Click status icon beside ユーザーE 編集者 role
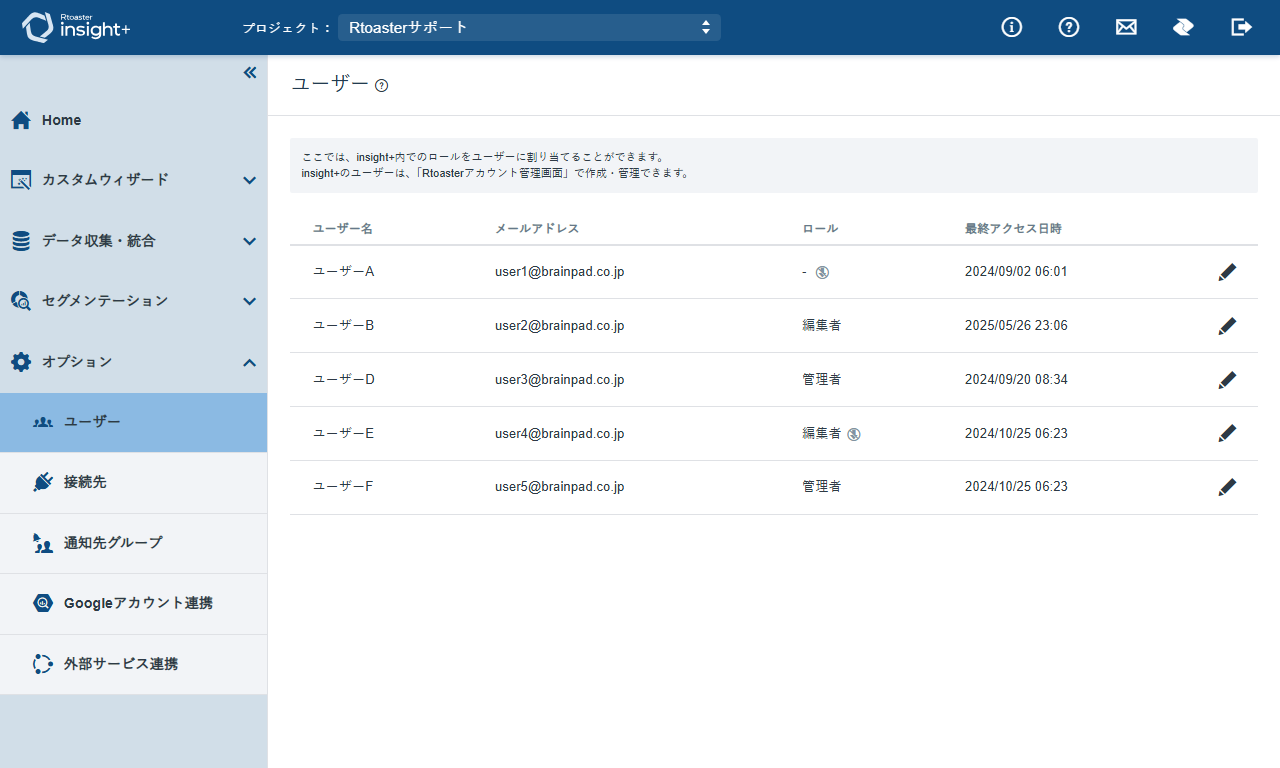Screen dimensions: 1280x768 [854, 434]
